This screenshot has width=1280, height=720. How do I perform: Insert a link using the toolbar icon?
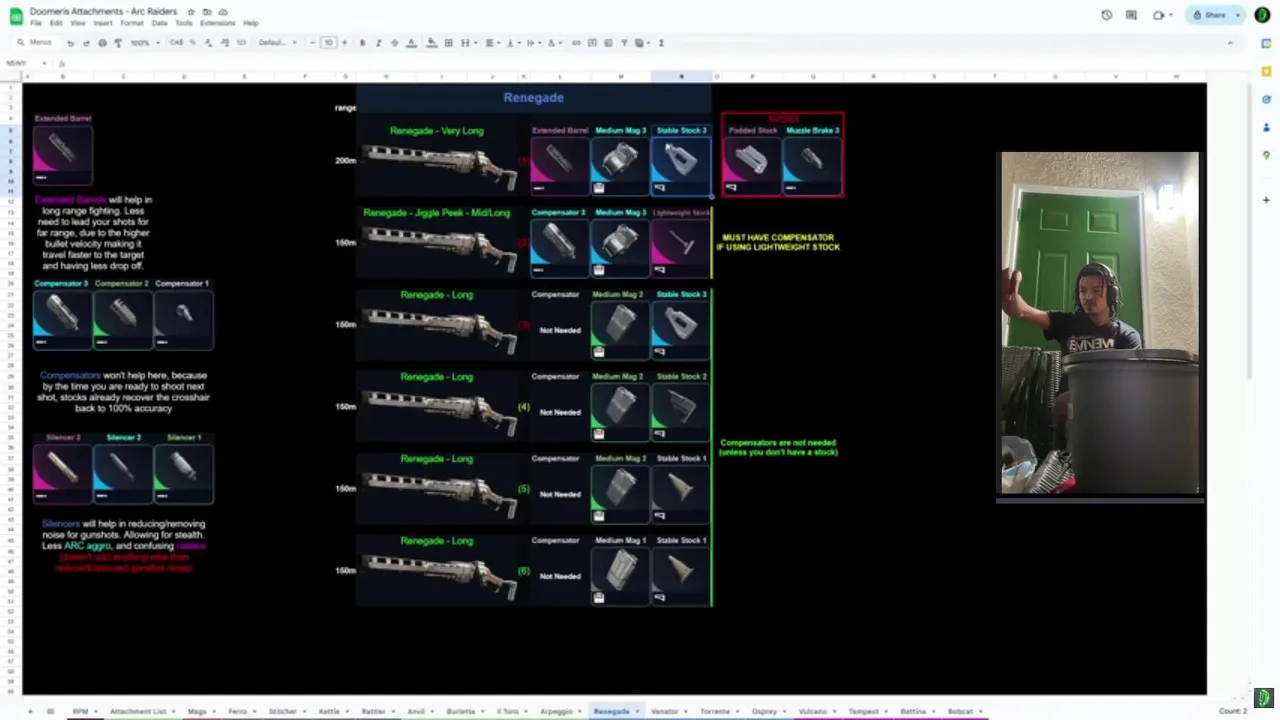click(x=576, y=43)
